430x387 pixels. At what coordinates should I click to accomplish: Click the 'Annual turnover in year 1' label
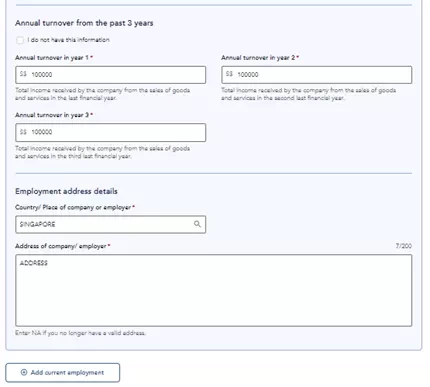52,58
